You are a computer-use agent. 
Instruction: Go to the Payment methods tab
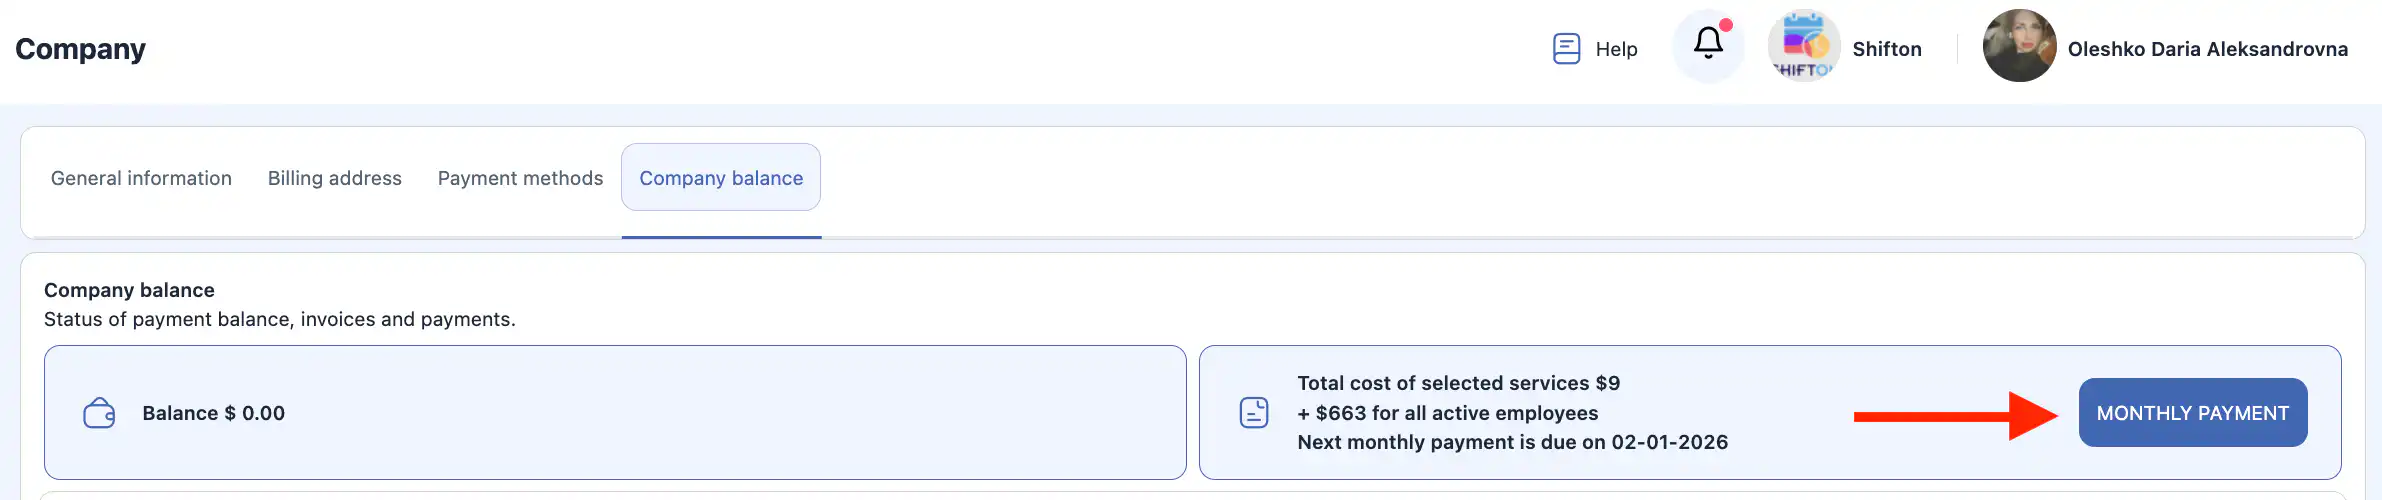coord(520,178)
